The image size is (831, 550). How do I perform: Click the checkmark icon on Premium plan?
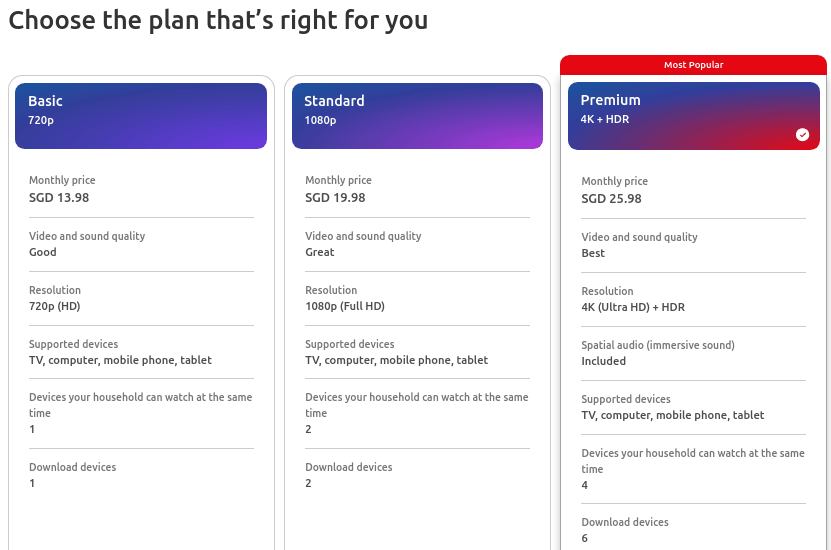coord(802,135)
